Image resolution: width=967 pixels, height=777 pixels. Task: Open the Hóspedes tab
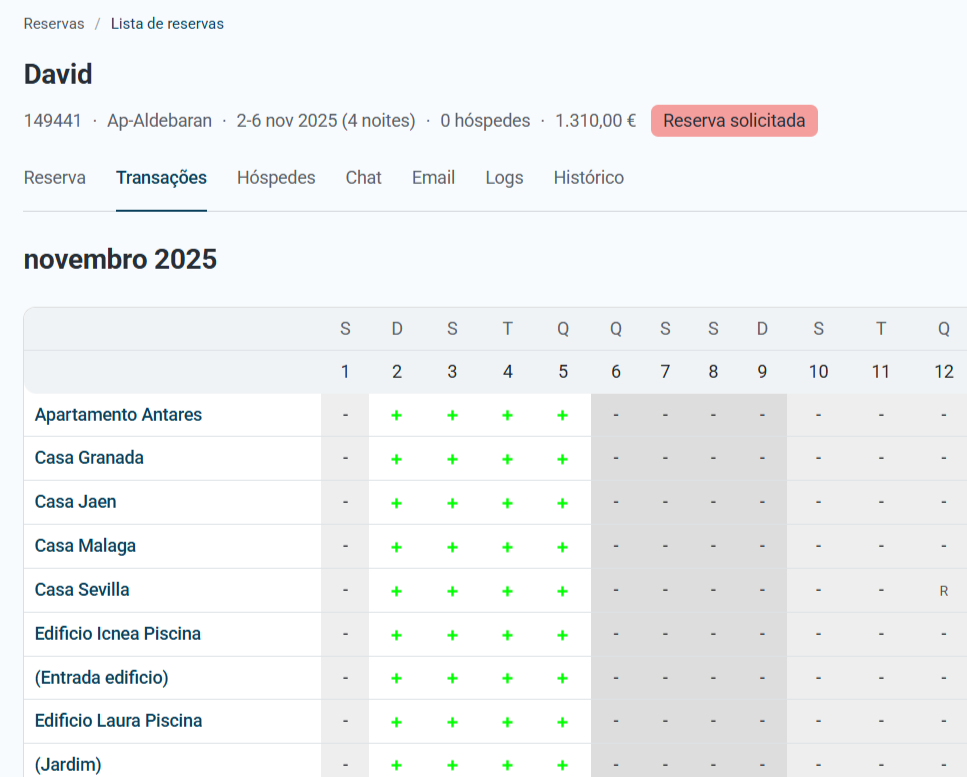tap(276, 178)
